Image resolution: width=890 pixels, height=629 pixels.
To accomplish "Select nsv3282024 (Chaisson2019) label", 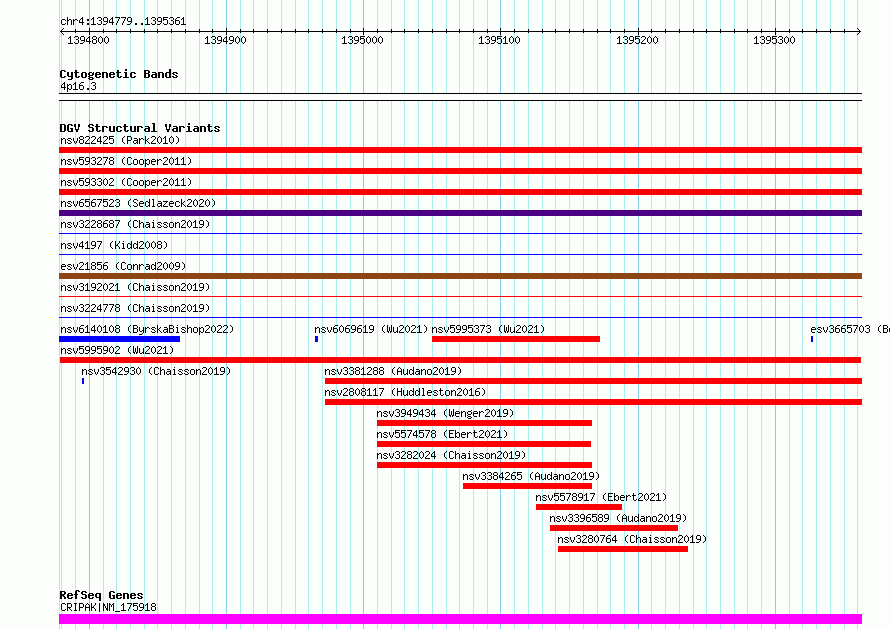I will (x=451, y=455).
